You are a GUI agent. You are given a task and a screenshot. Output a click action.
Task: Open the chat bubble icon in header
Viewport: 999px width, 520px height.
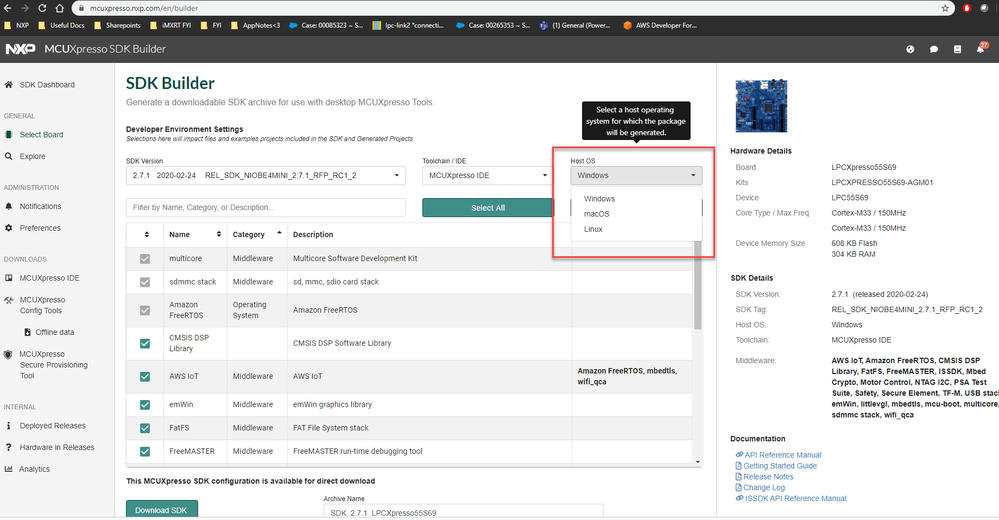(x=934, y=49)
